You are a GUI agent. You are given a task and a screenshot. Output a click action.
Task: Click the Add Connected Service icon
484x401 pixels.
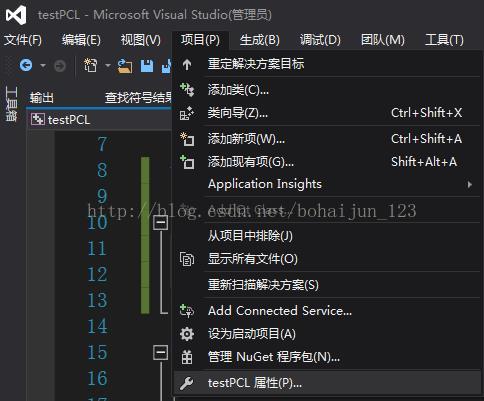[x=187, y=311]
